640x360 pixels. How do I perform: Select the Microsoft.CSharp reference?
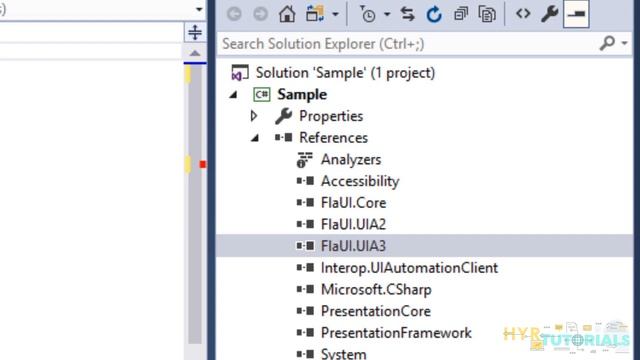point(376,289)
